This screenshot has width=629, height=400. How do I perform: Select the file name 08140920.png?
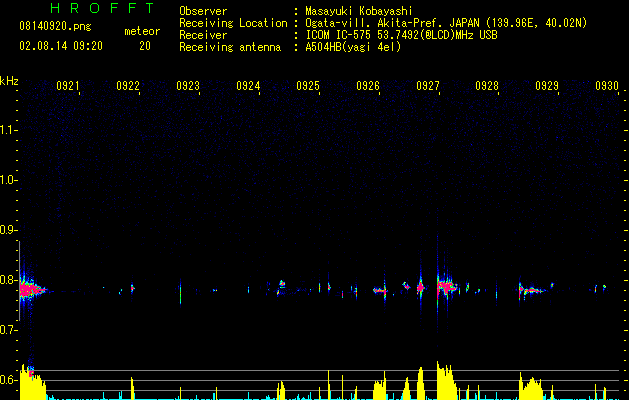click(x=55, y=26)
